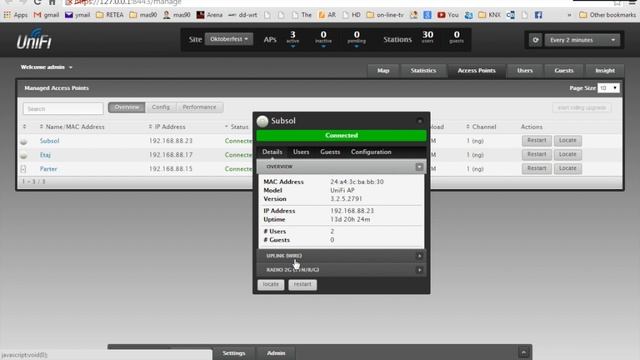Open the dd-wrt bookmark
Screen dimensions: 640x360
coord(243,15)
